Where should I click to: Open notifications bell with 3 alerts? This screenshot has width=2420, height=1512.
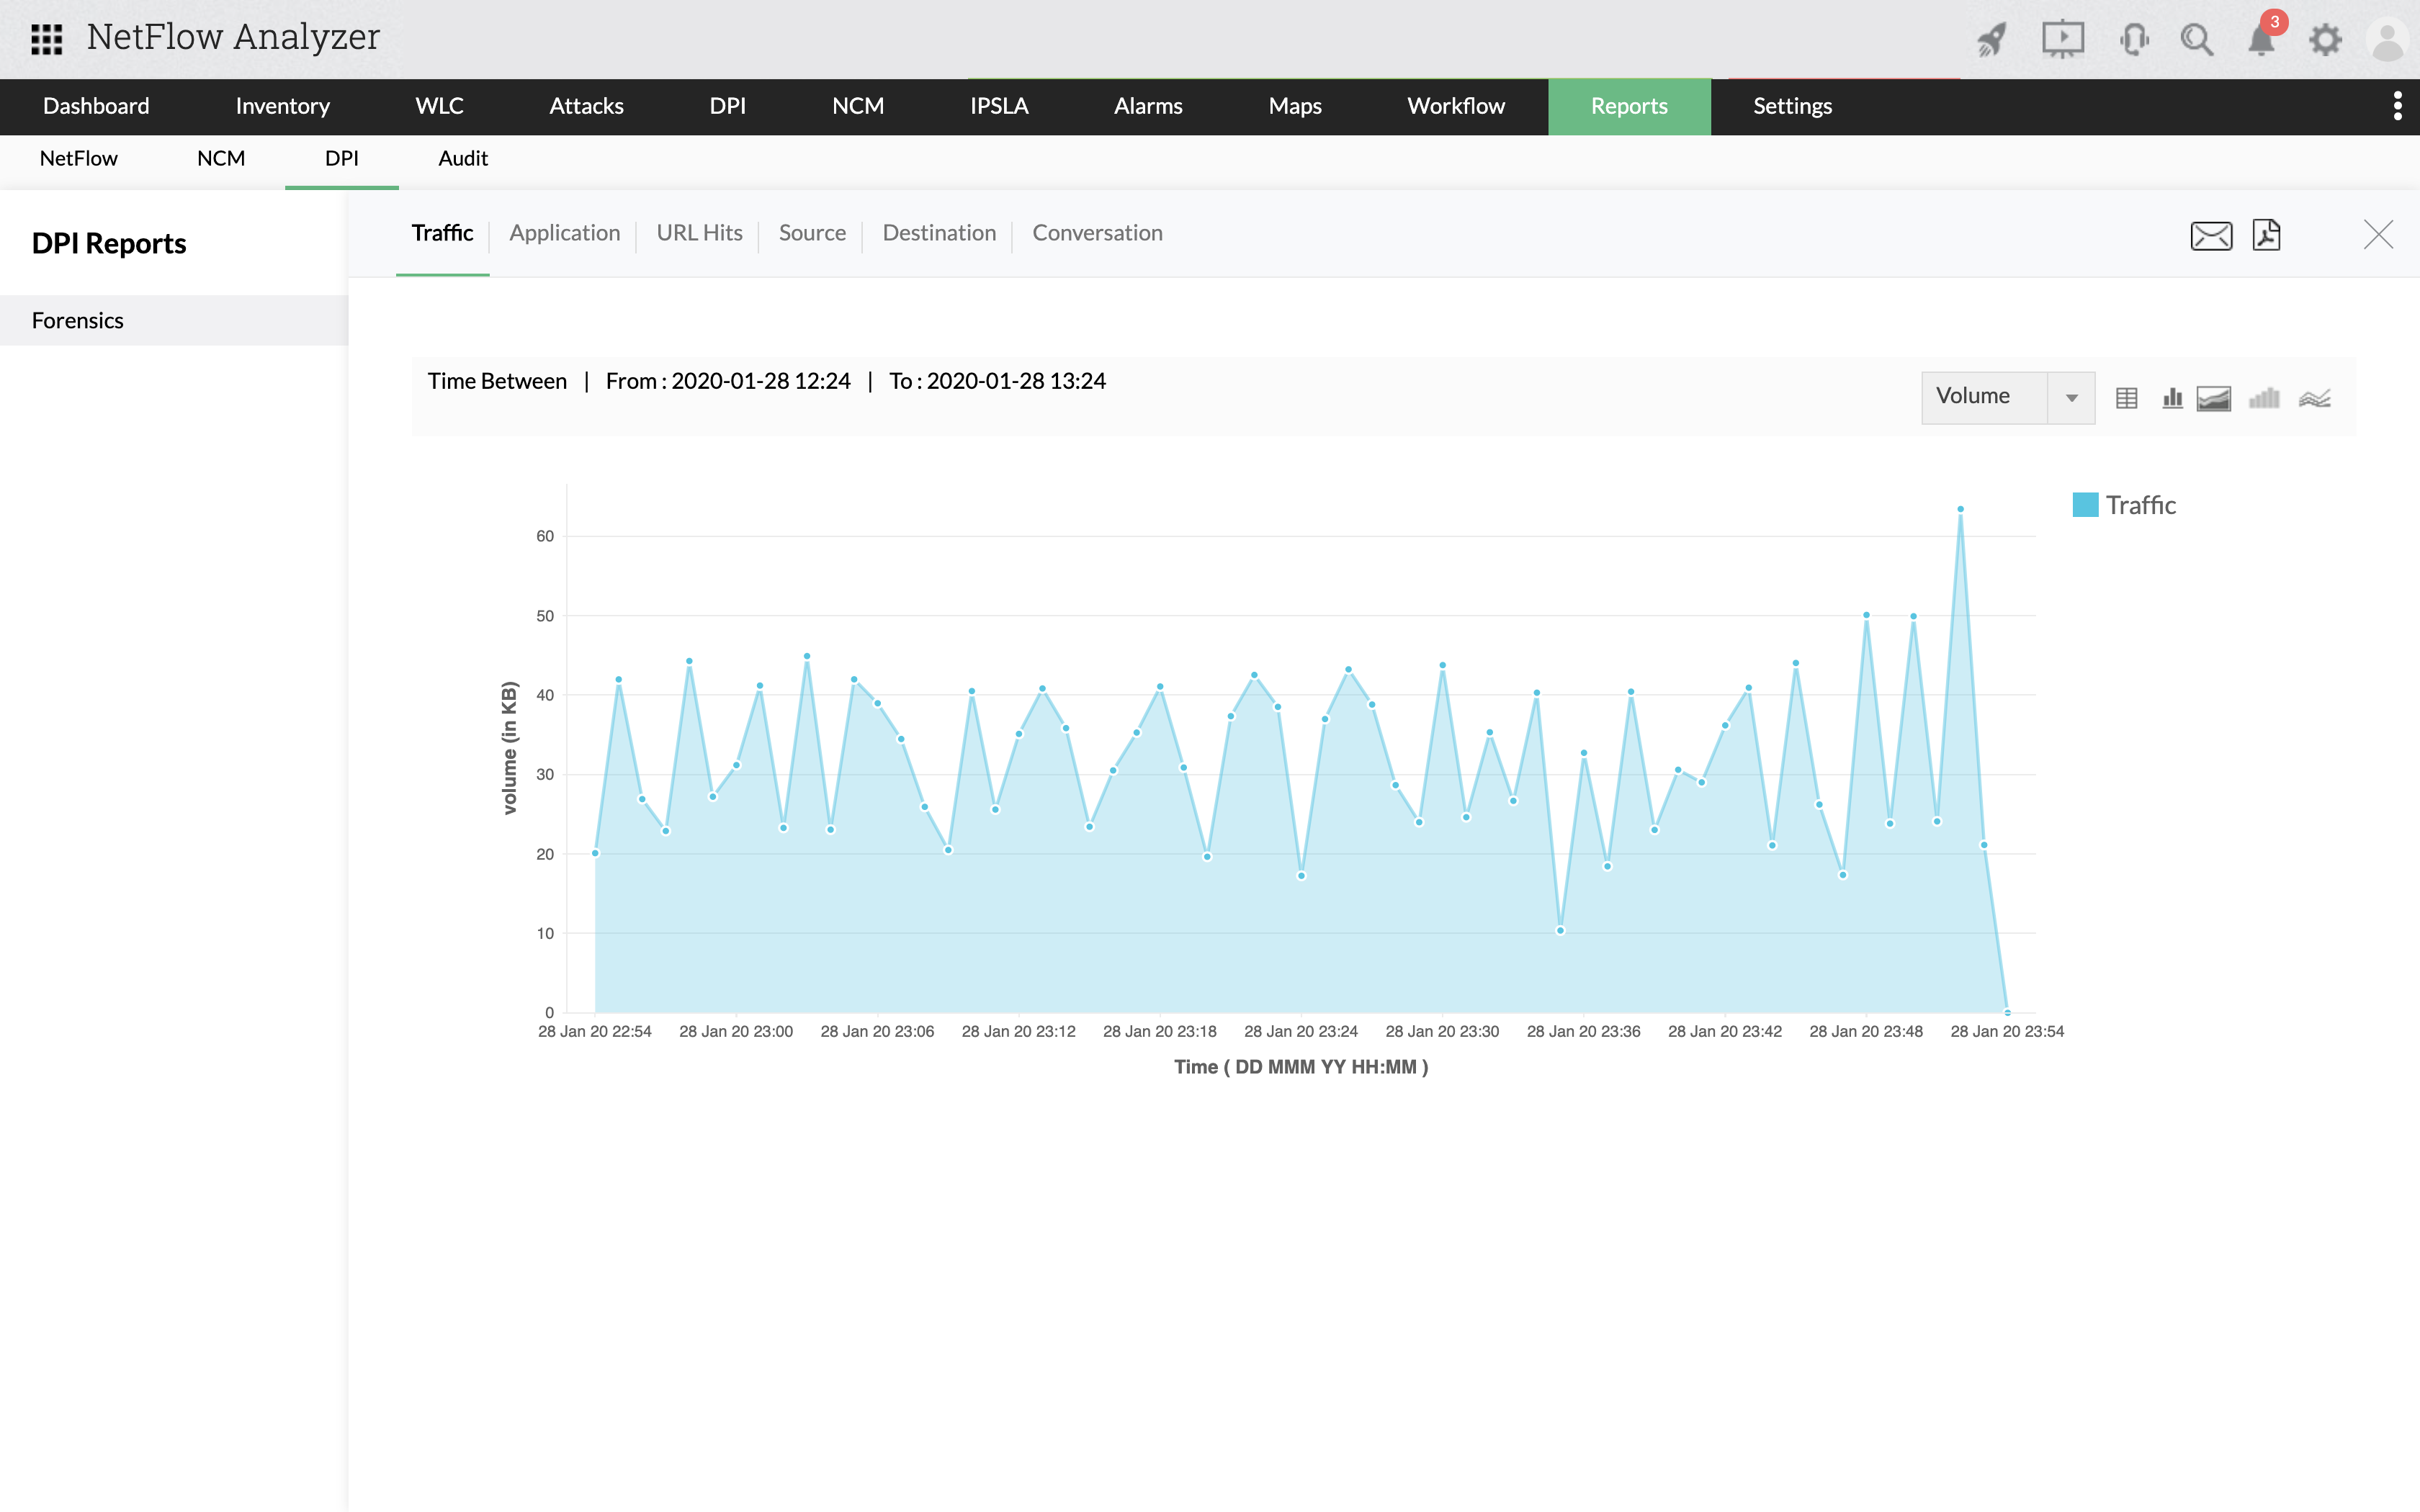click(x=2261, y=40)
